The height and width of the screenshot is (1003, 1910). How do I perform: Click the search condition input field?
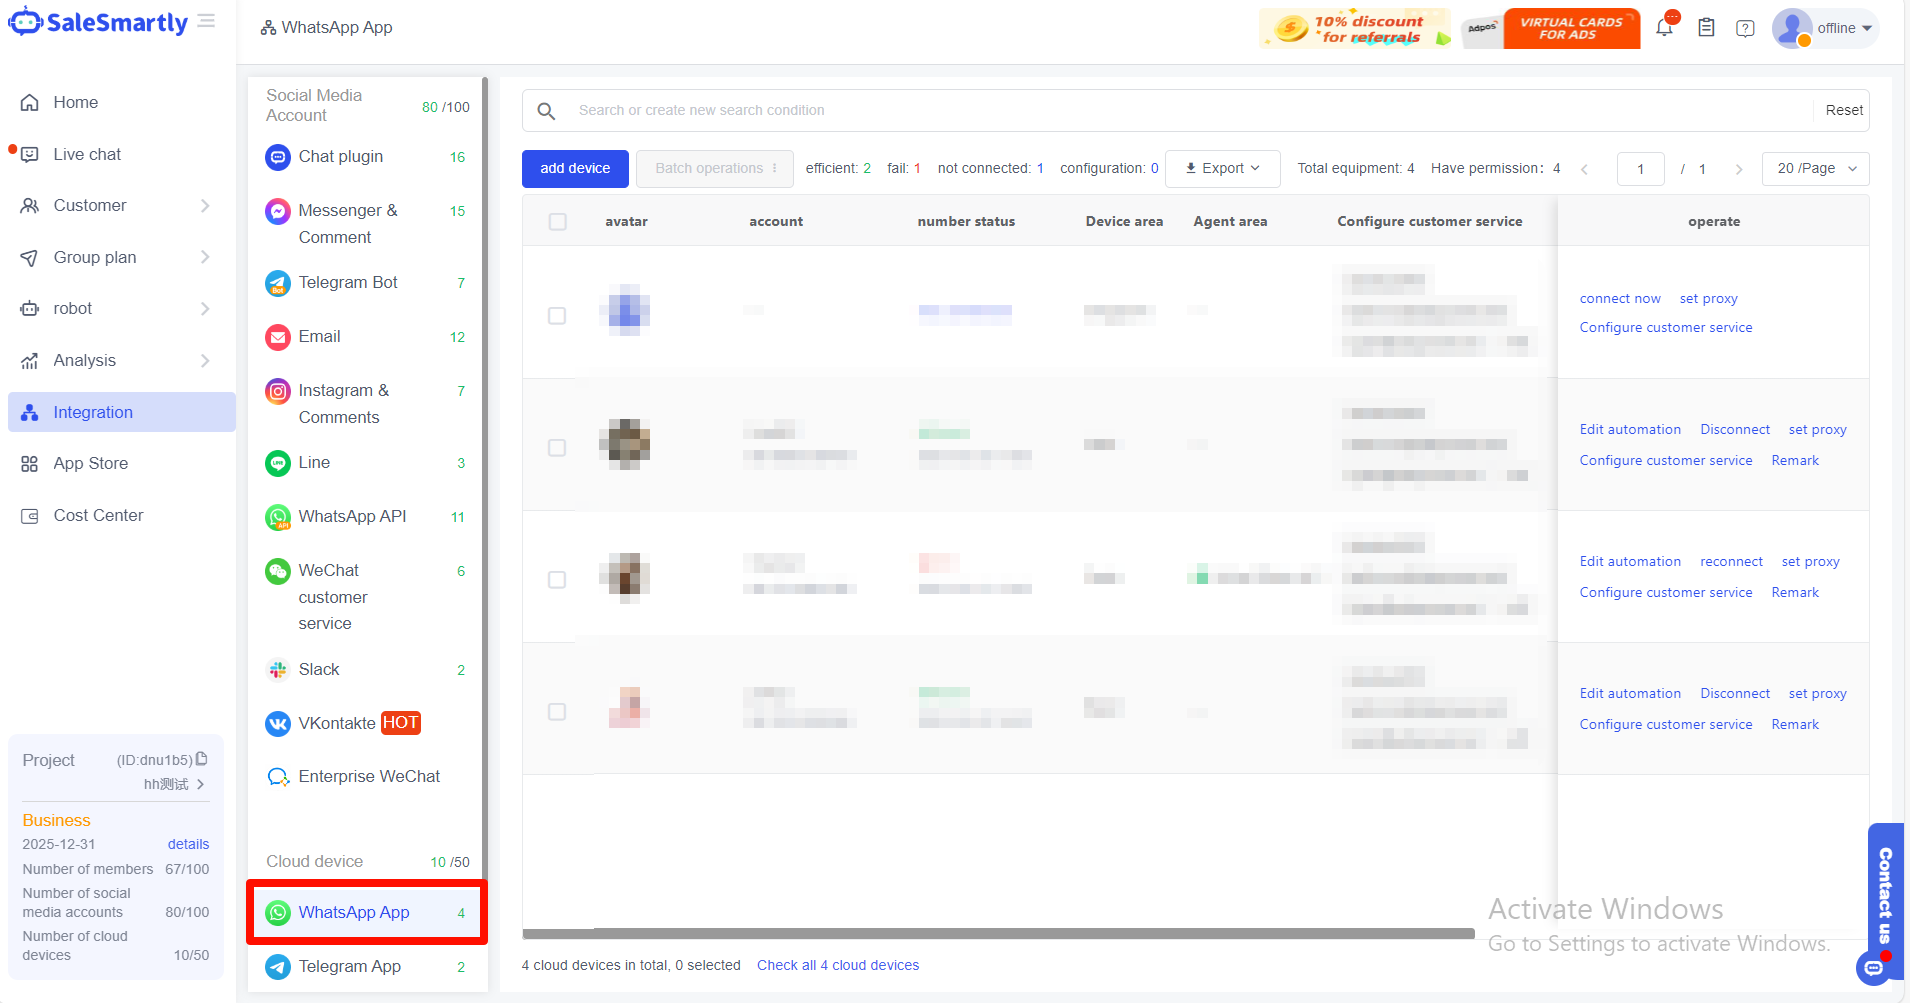click(x=1190, y=111)
